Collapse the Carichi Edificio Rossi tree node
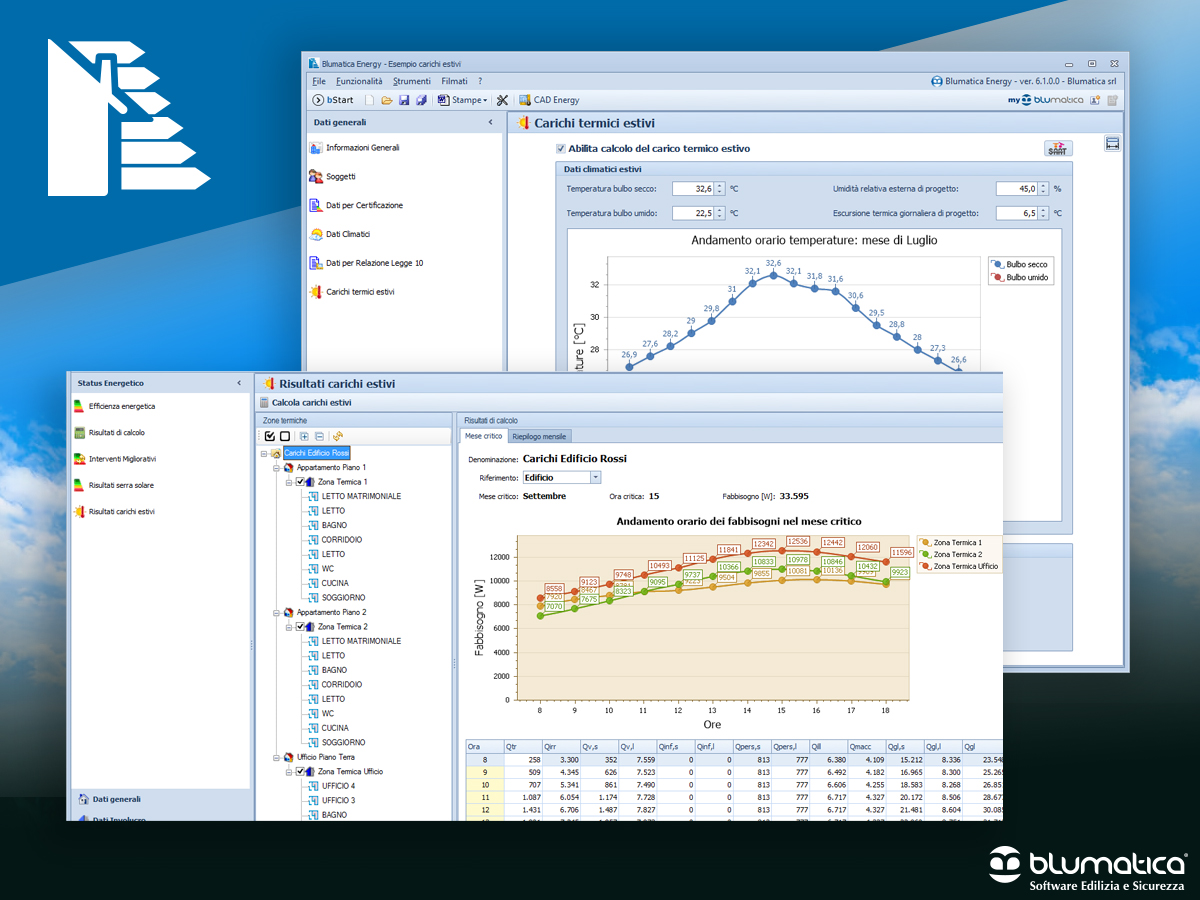The width and height of the screenshot is (1200, 900). 264,453
